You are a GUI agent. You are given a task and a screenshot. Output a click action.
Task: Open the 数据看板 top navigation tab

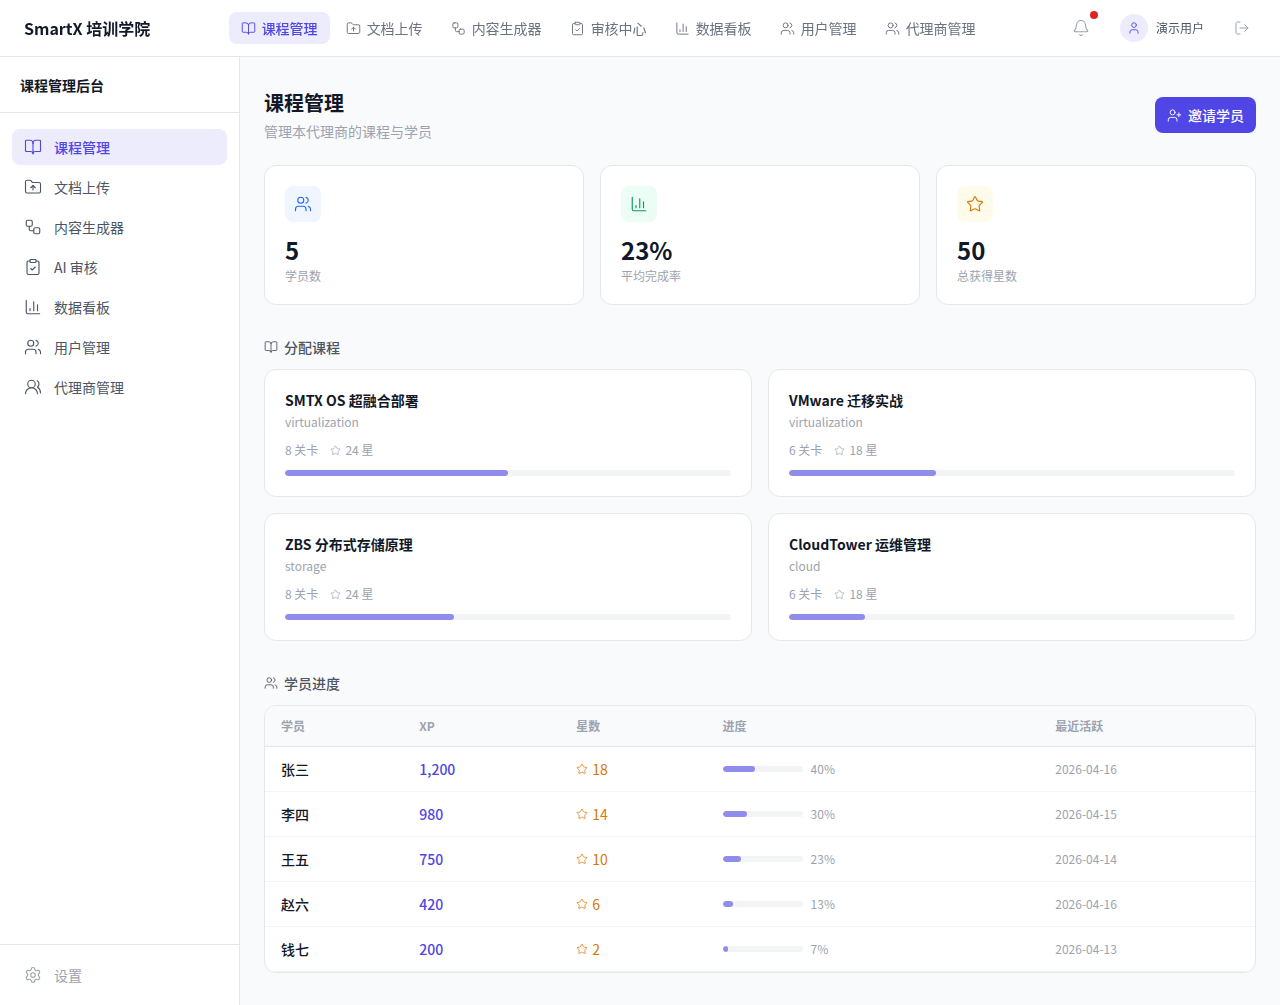tap(713, 29)
